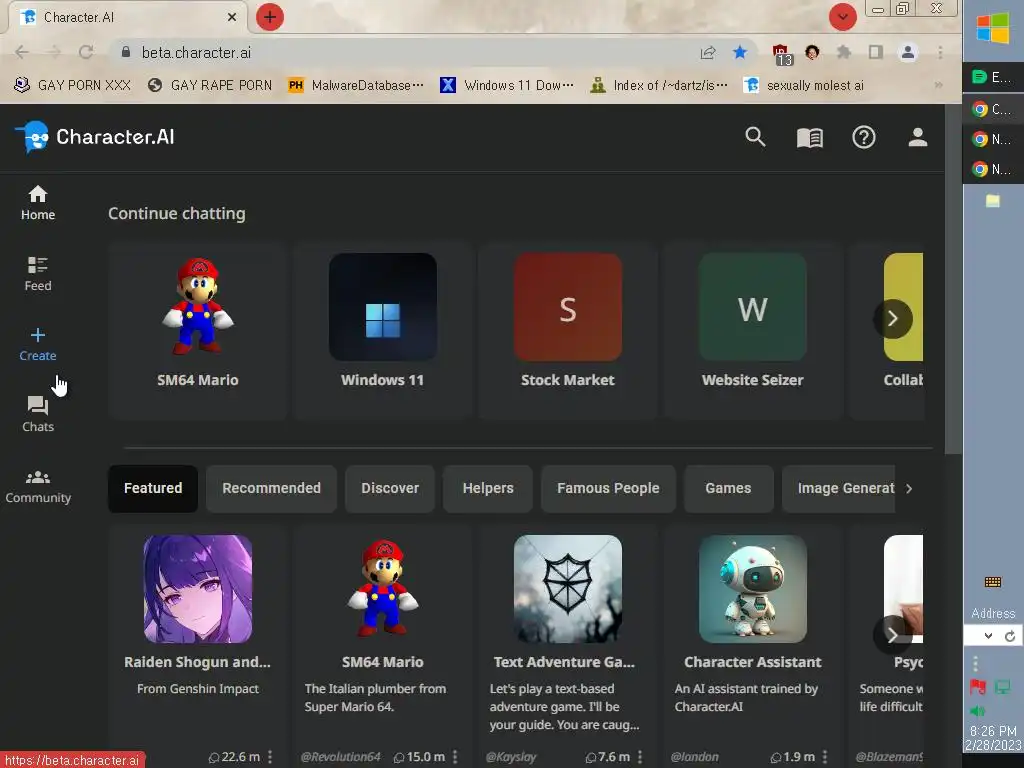Open the MalwareDatabase bookmark
Image resolution: width=1024 pixels, height=768 pixels.
point(356,85)
